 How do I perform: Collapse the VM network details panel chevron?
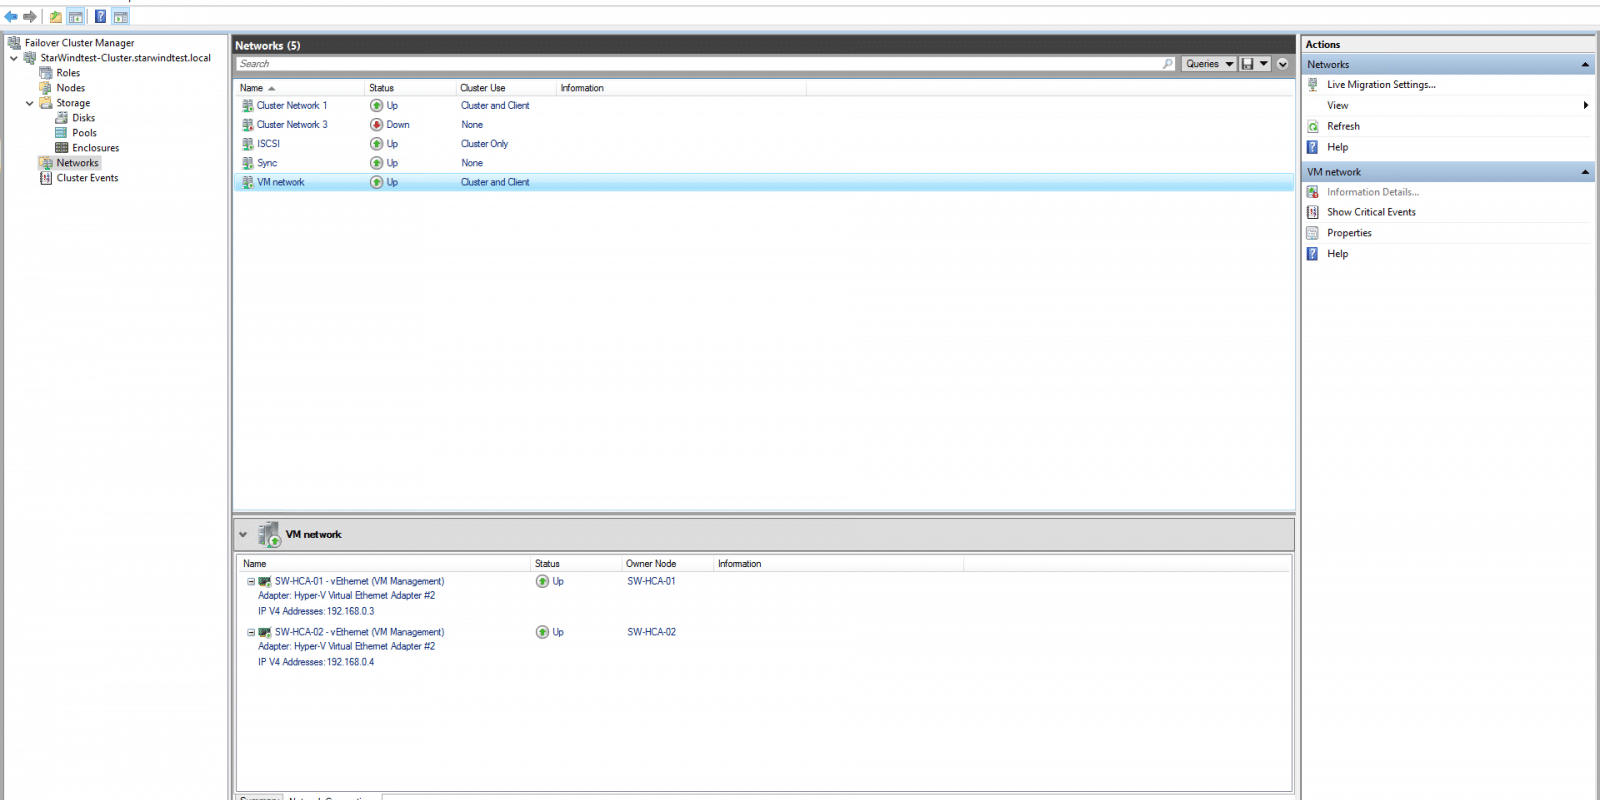click(x=243, y=535)
